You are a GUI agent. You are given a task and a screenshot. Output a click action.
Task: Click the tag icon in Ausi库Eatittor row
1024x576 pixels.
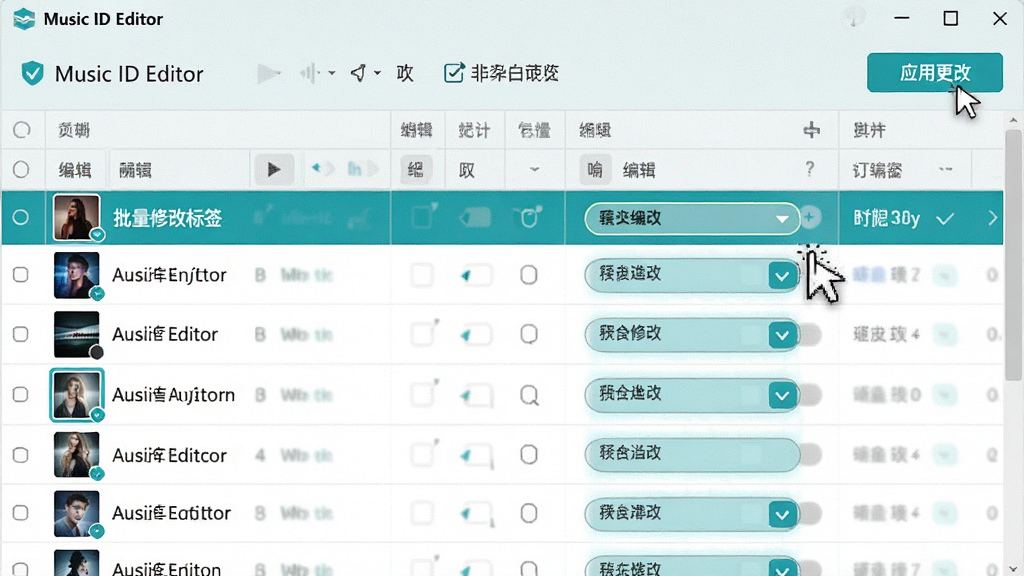[x=475, y=515]
